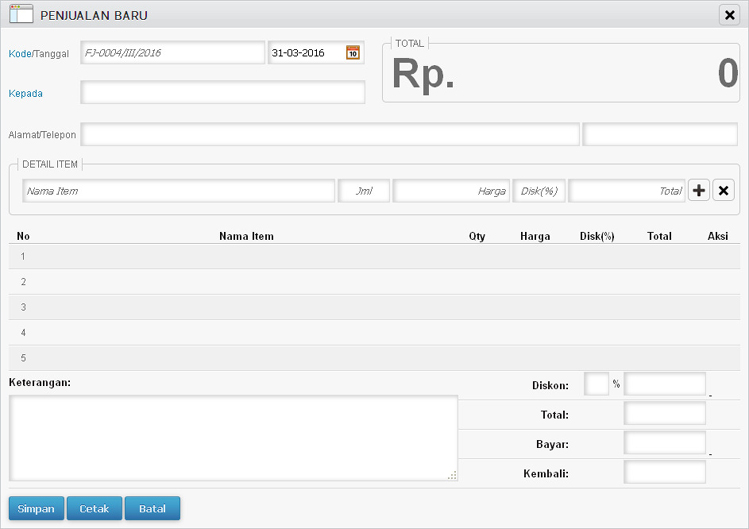Click the Aksi column header

pyautogui.click(x=718, y=236)
